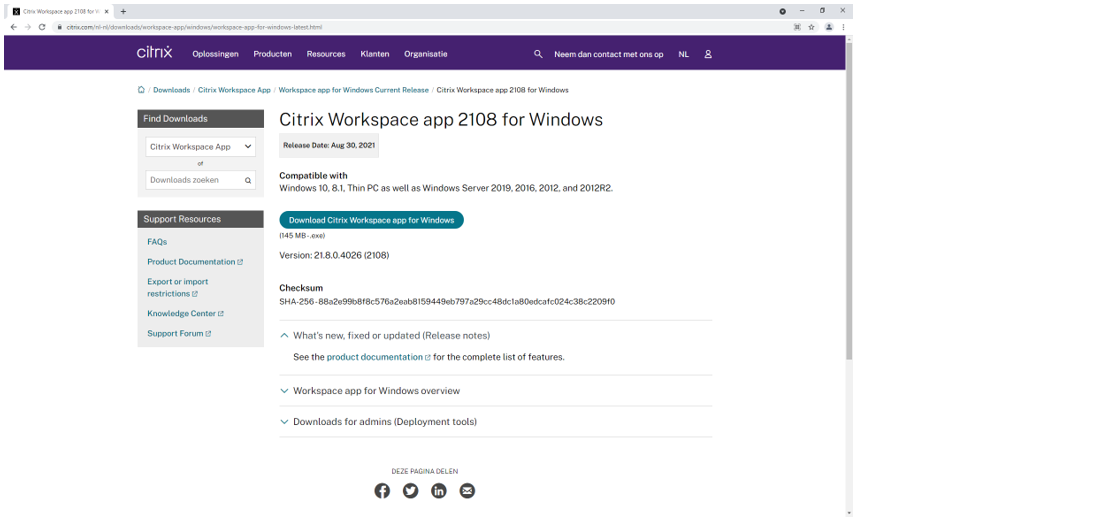Open the Producten menu
1116x523 pixels.
(x=272, y=54)
